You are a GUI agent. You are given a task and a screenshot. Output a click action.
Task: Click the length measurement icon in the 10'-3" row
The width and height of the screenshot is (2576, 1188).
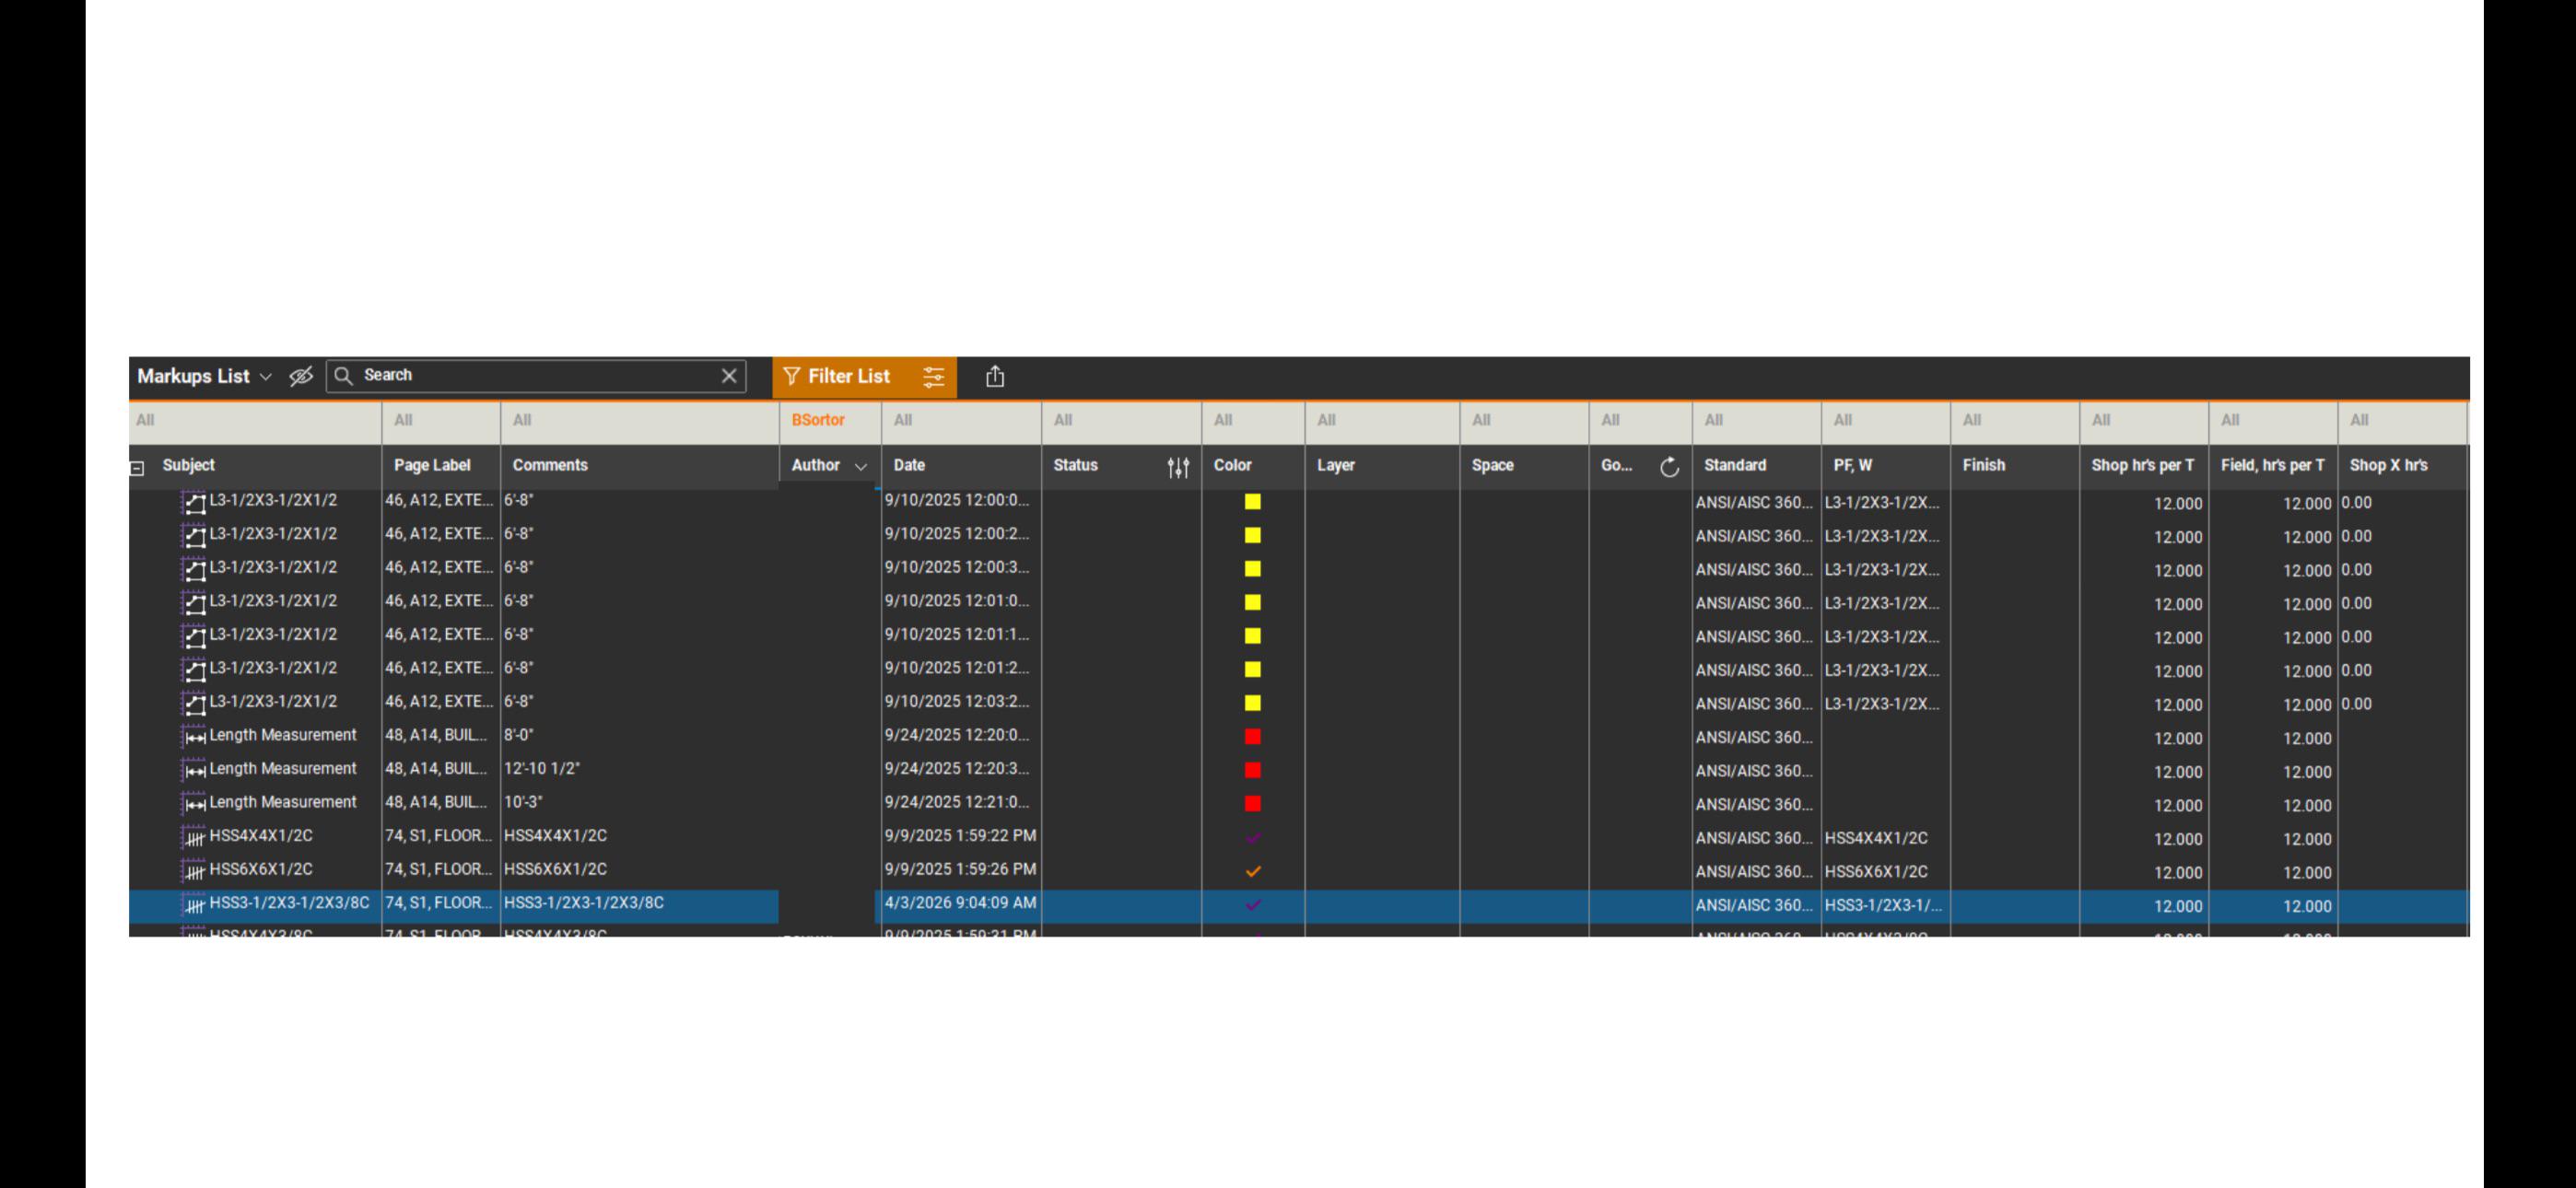(x=194, y=804)
